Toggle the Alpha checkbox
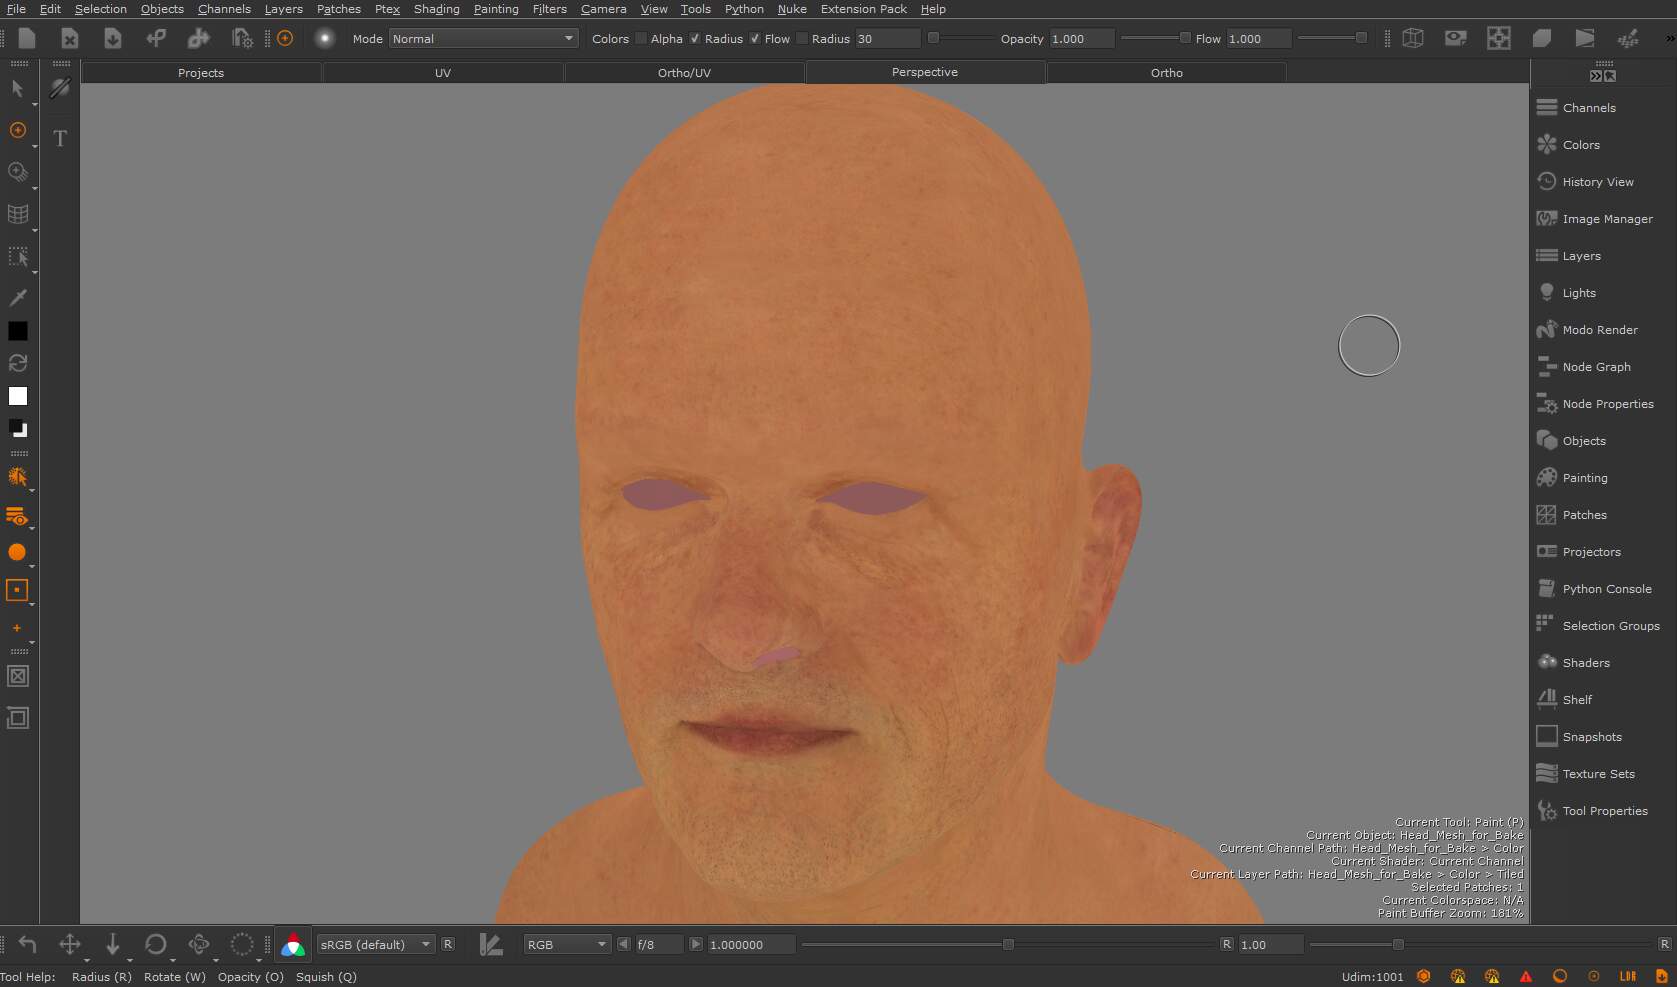 click(x=695, y=39)
